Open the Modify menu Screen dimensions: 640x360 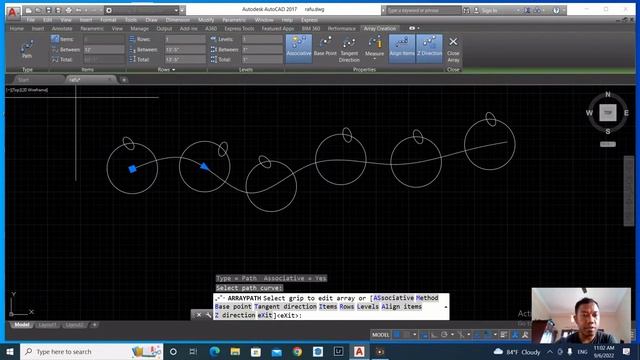(x=206, y=20)
